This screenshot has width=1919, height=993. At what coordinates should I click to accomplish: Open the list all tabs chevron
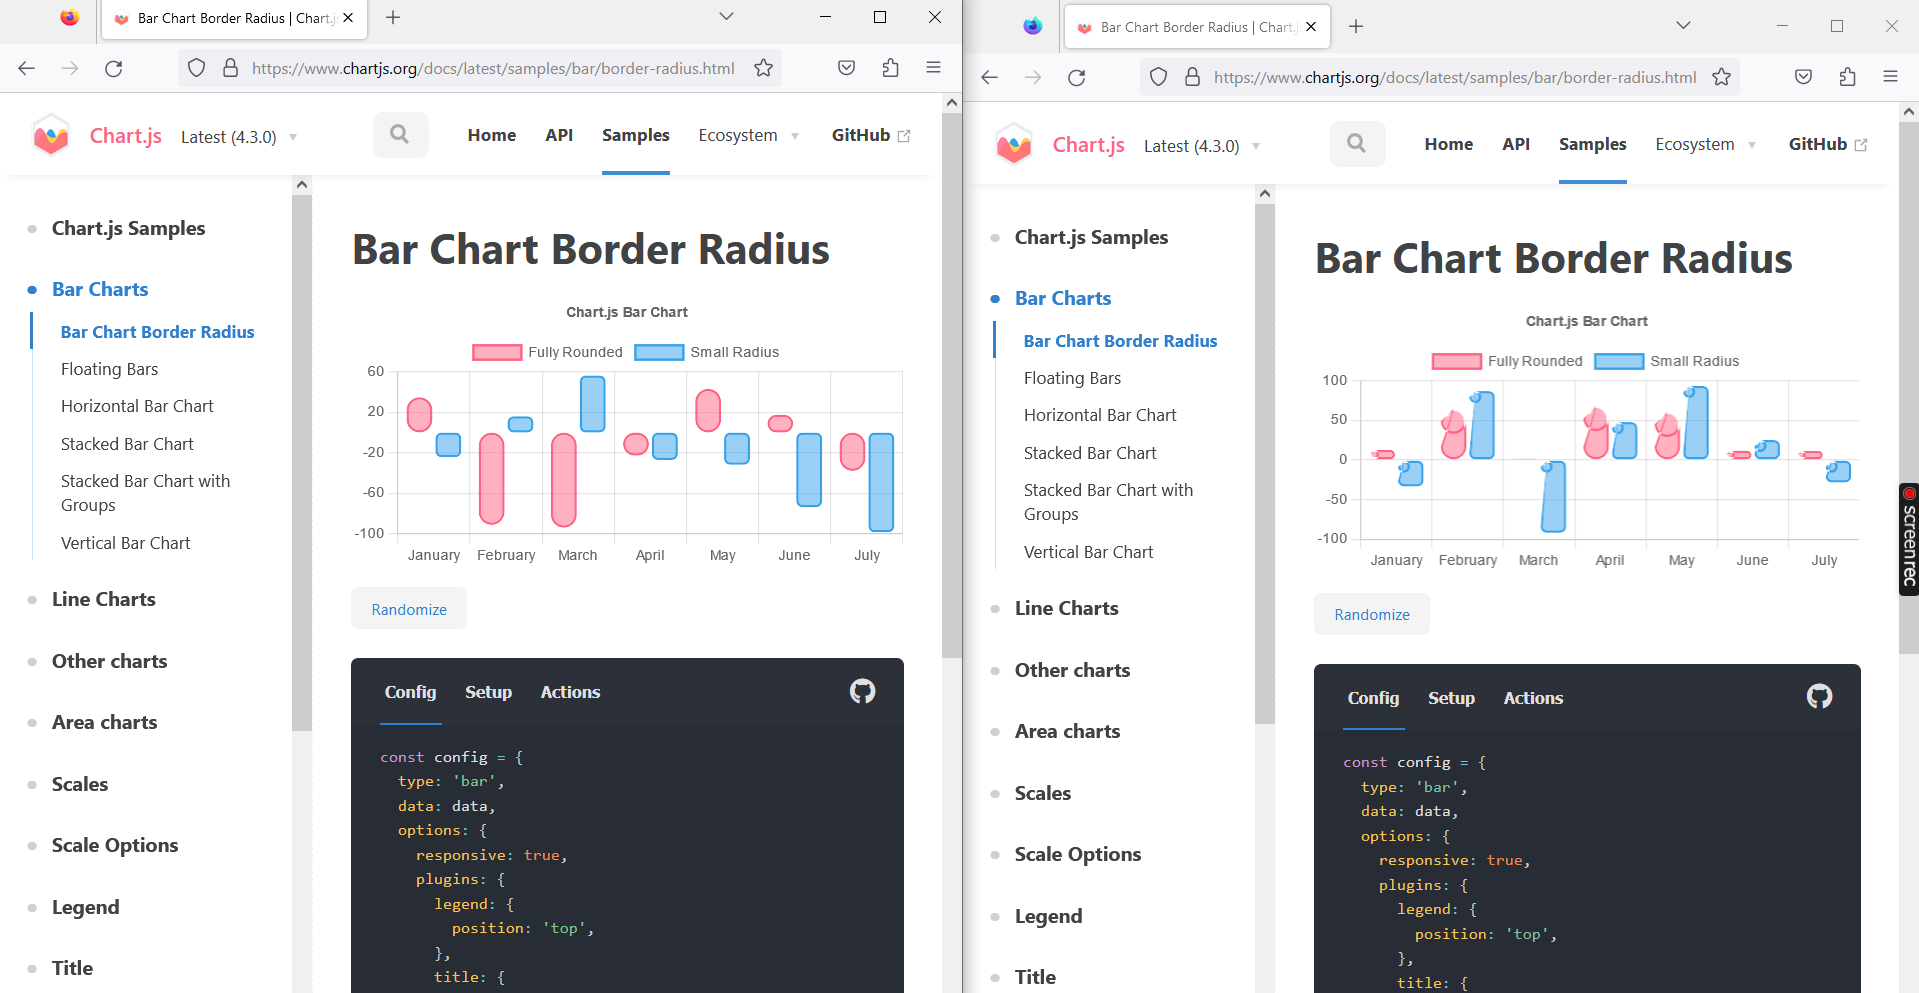click(x=726, y=17)
